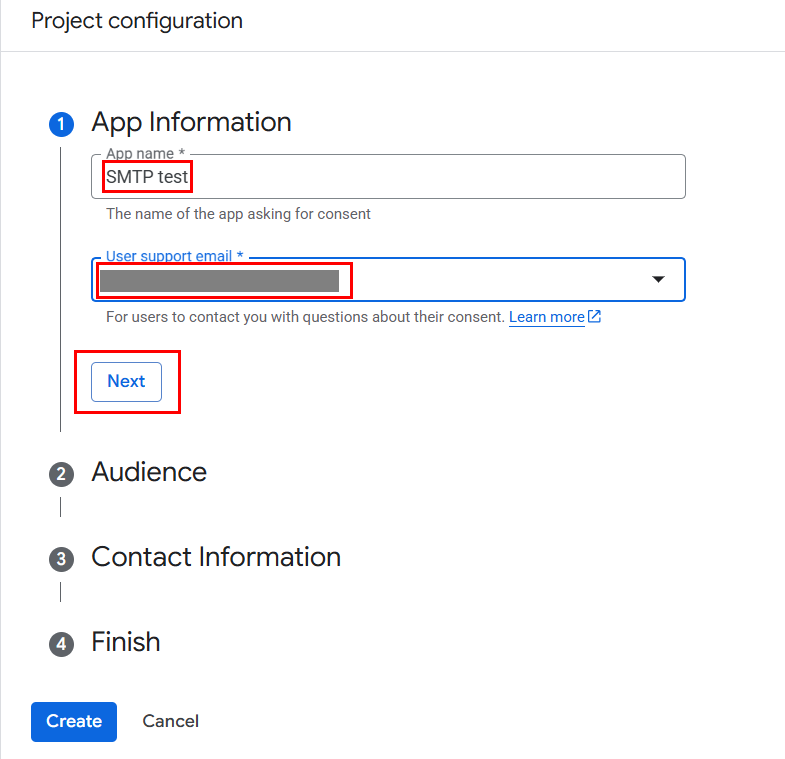
Task: Click the step 1 number circle icon
Action: (62, 124)
